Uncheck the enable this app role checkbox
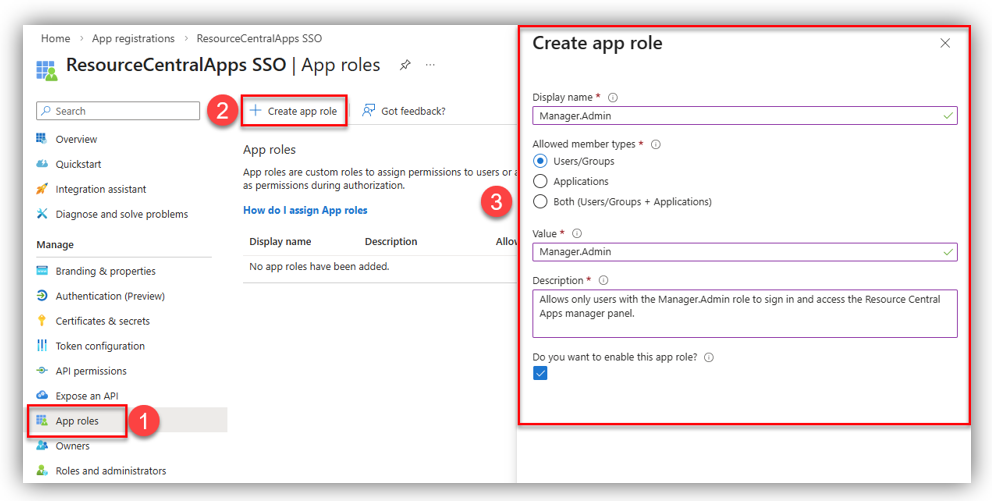The image size is (992, 501). (540, 373)
